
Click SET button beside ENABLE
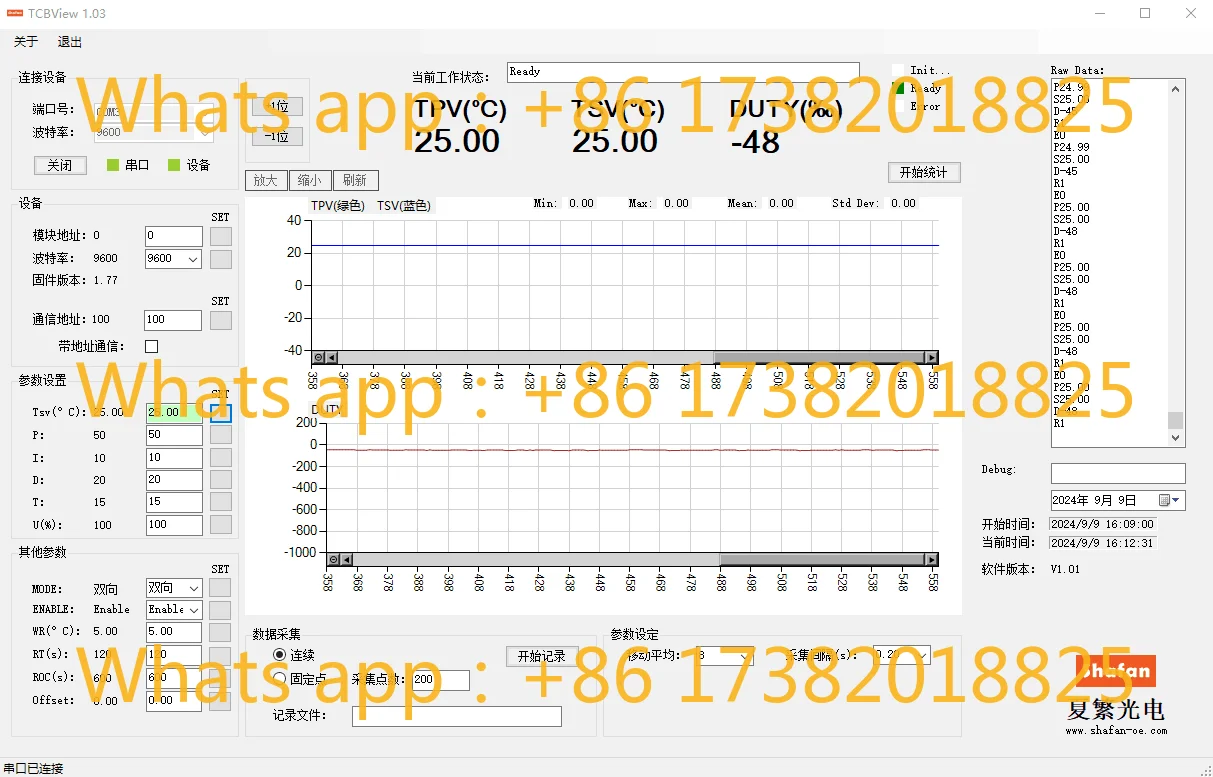[221, 610]
